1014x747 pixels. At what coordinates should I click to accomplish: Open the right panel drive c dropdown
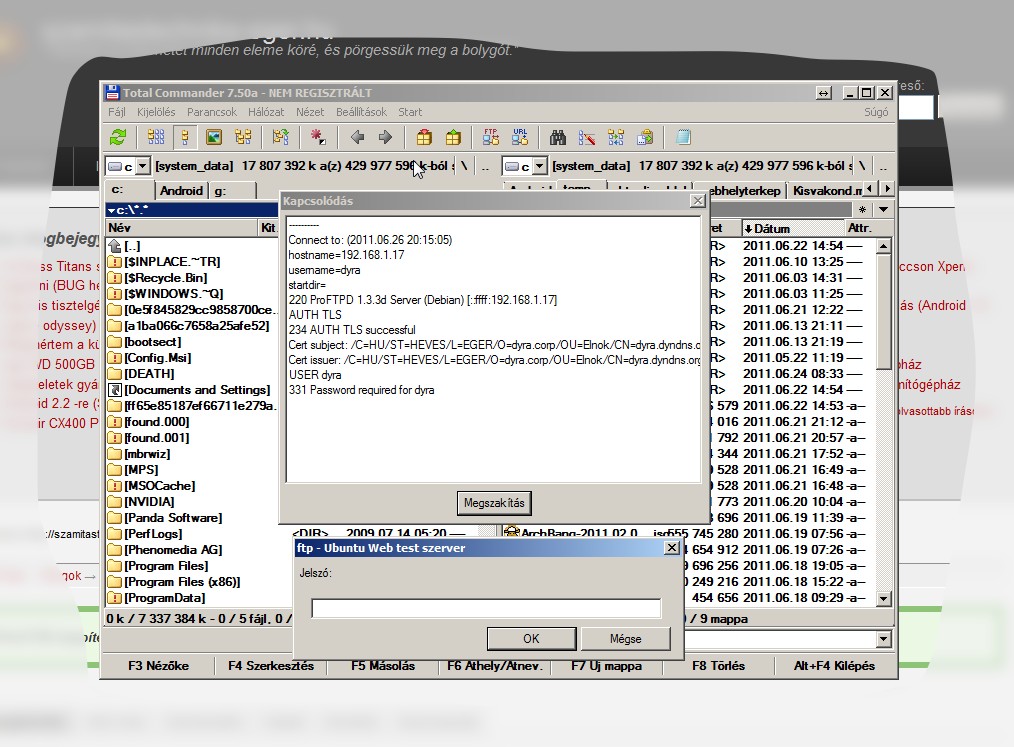[x=540, y=166]
